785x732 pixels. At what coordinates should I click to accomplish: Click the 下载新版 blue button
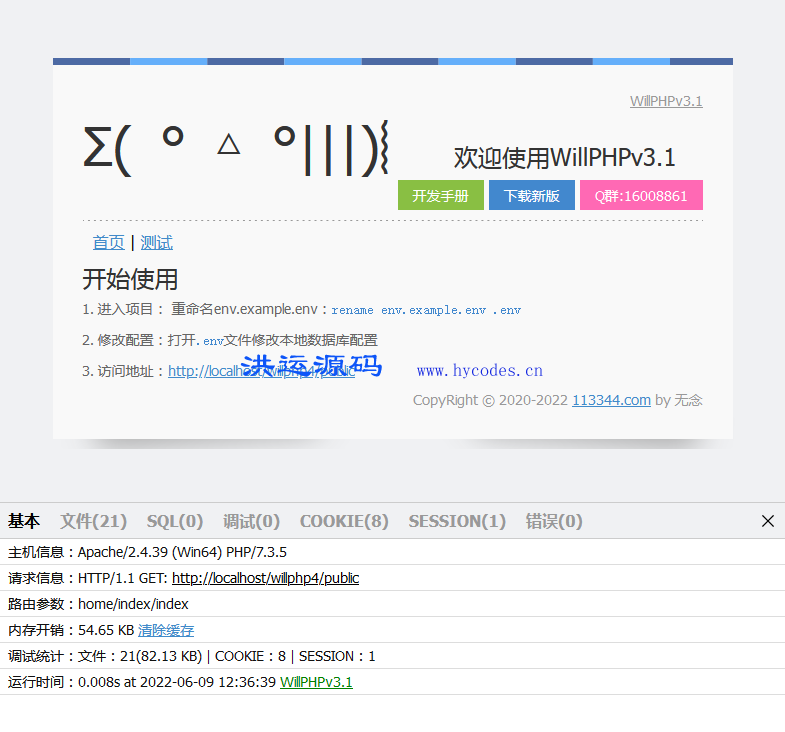pos(532,195)
